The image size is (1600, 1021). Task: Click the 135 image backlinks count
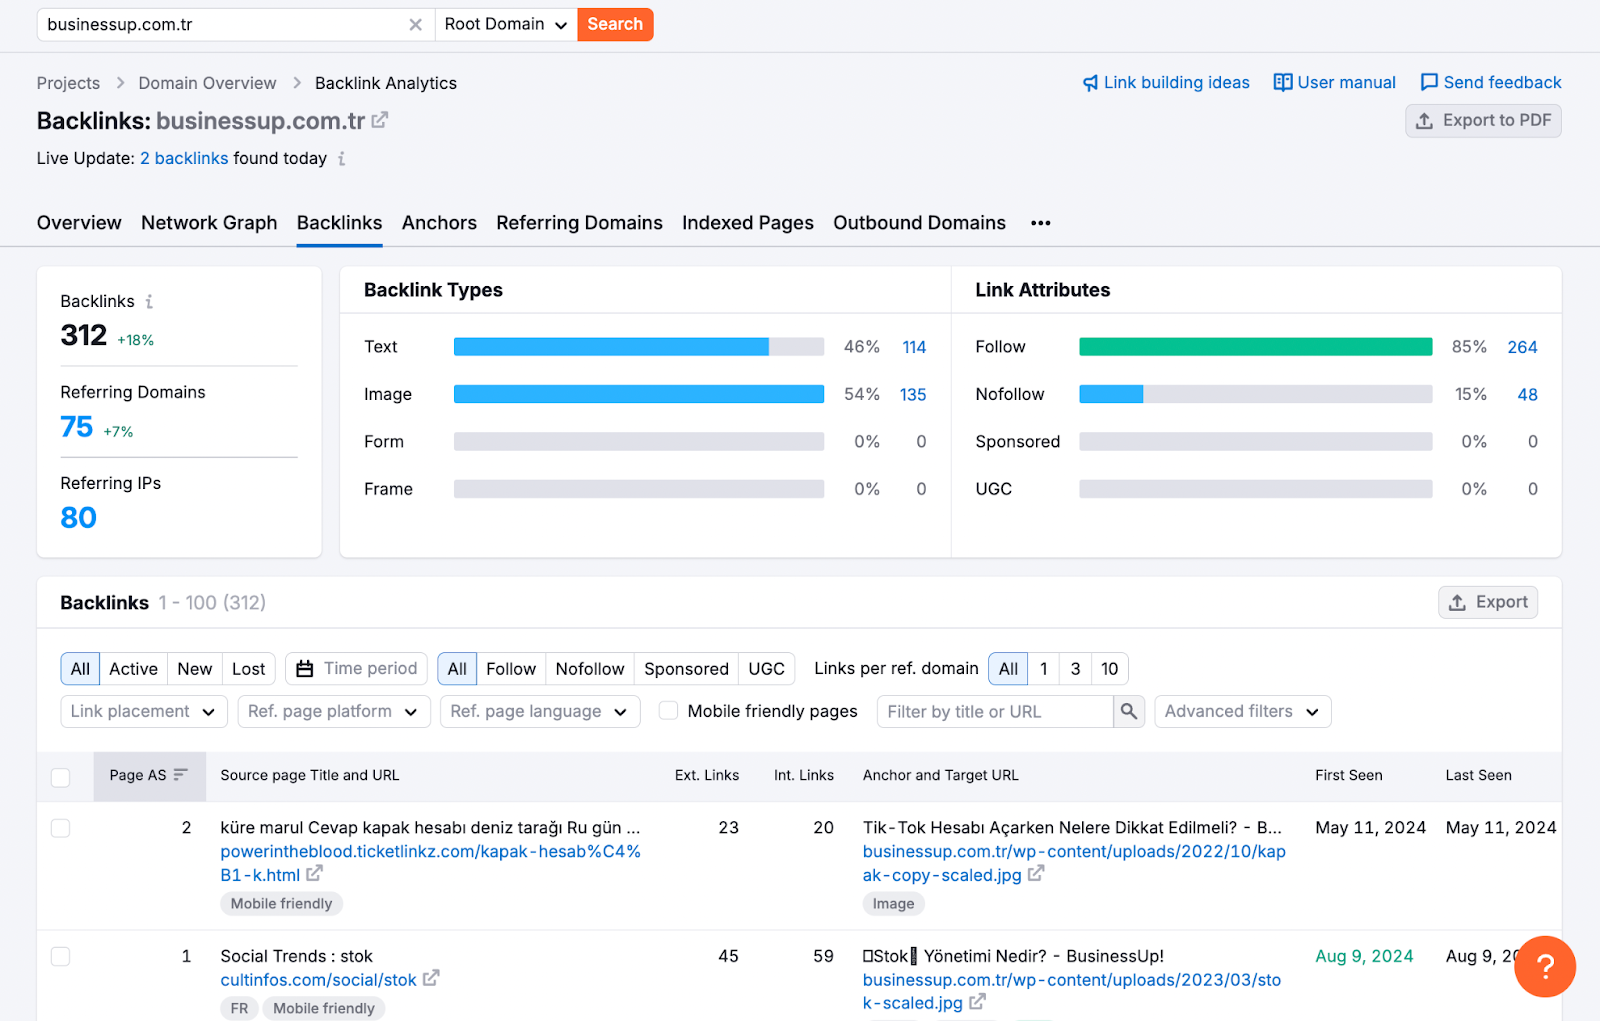913,394
